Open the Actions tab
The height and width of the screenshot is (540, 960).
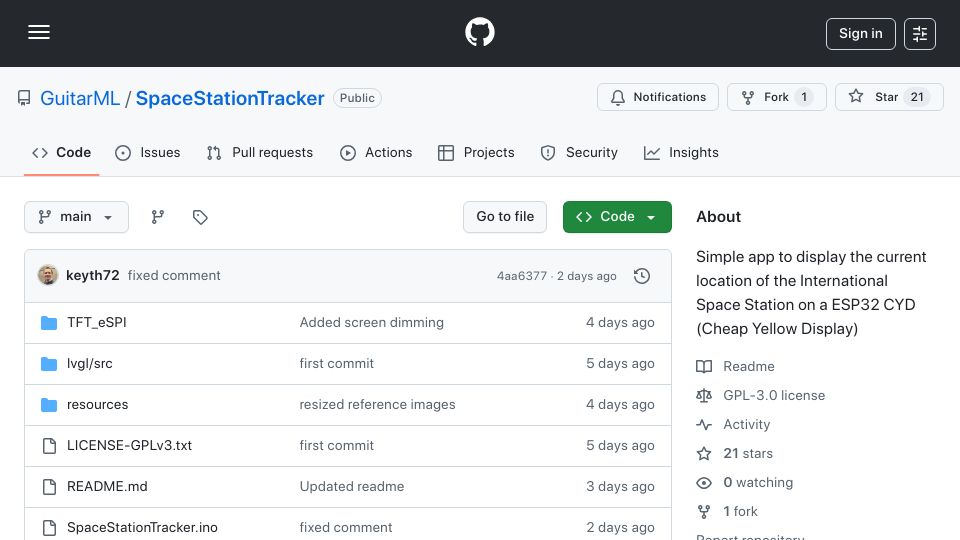[x=376, y=152]
